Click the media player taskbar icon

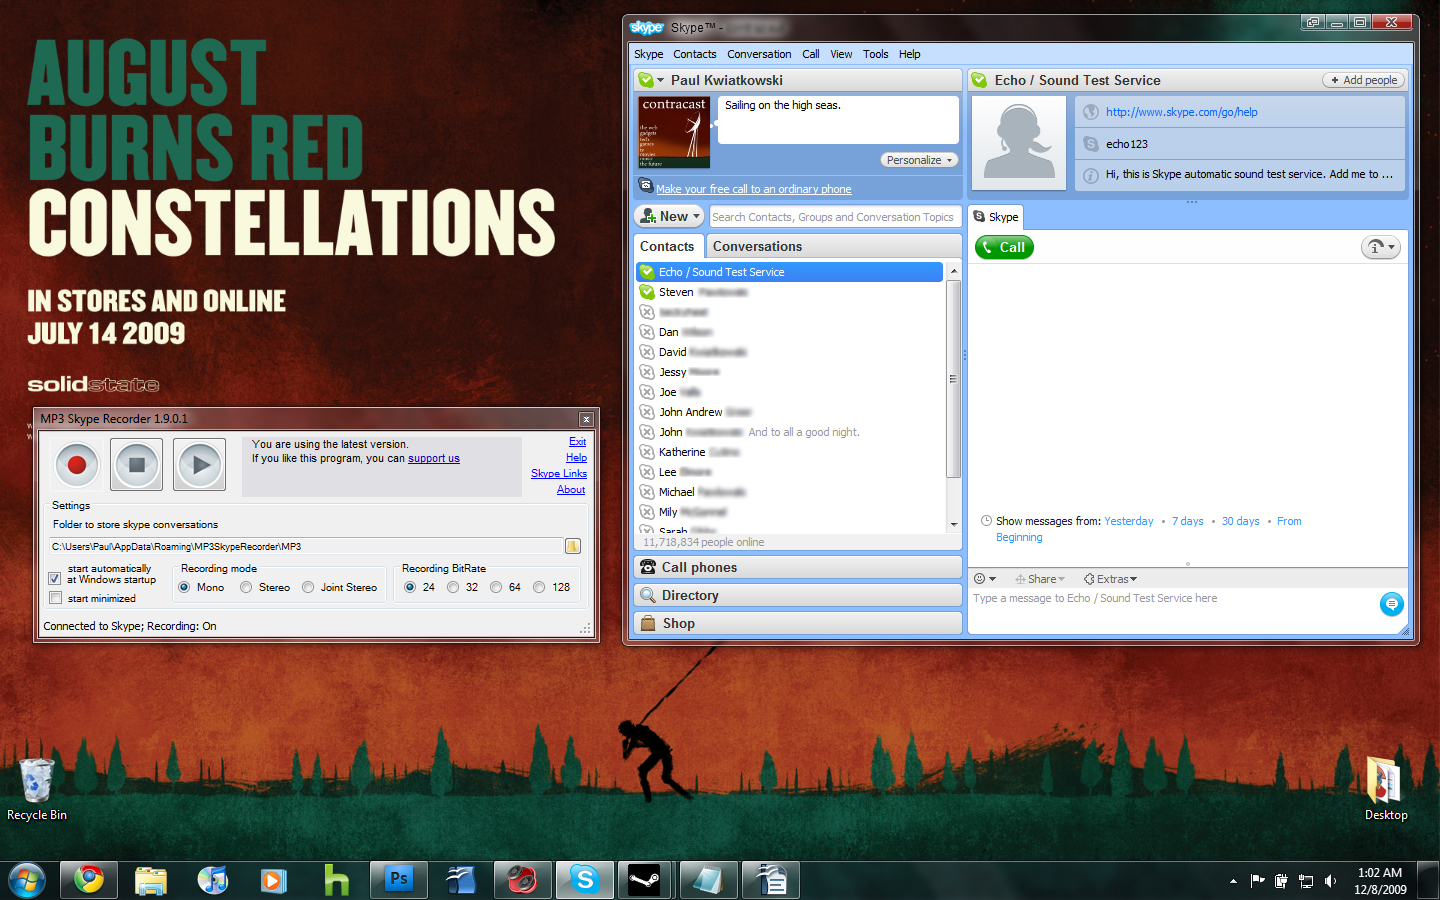pos(275,880)
